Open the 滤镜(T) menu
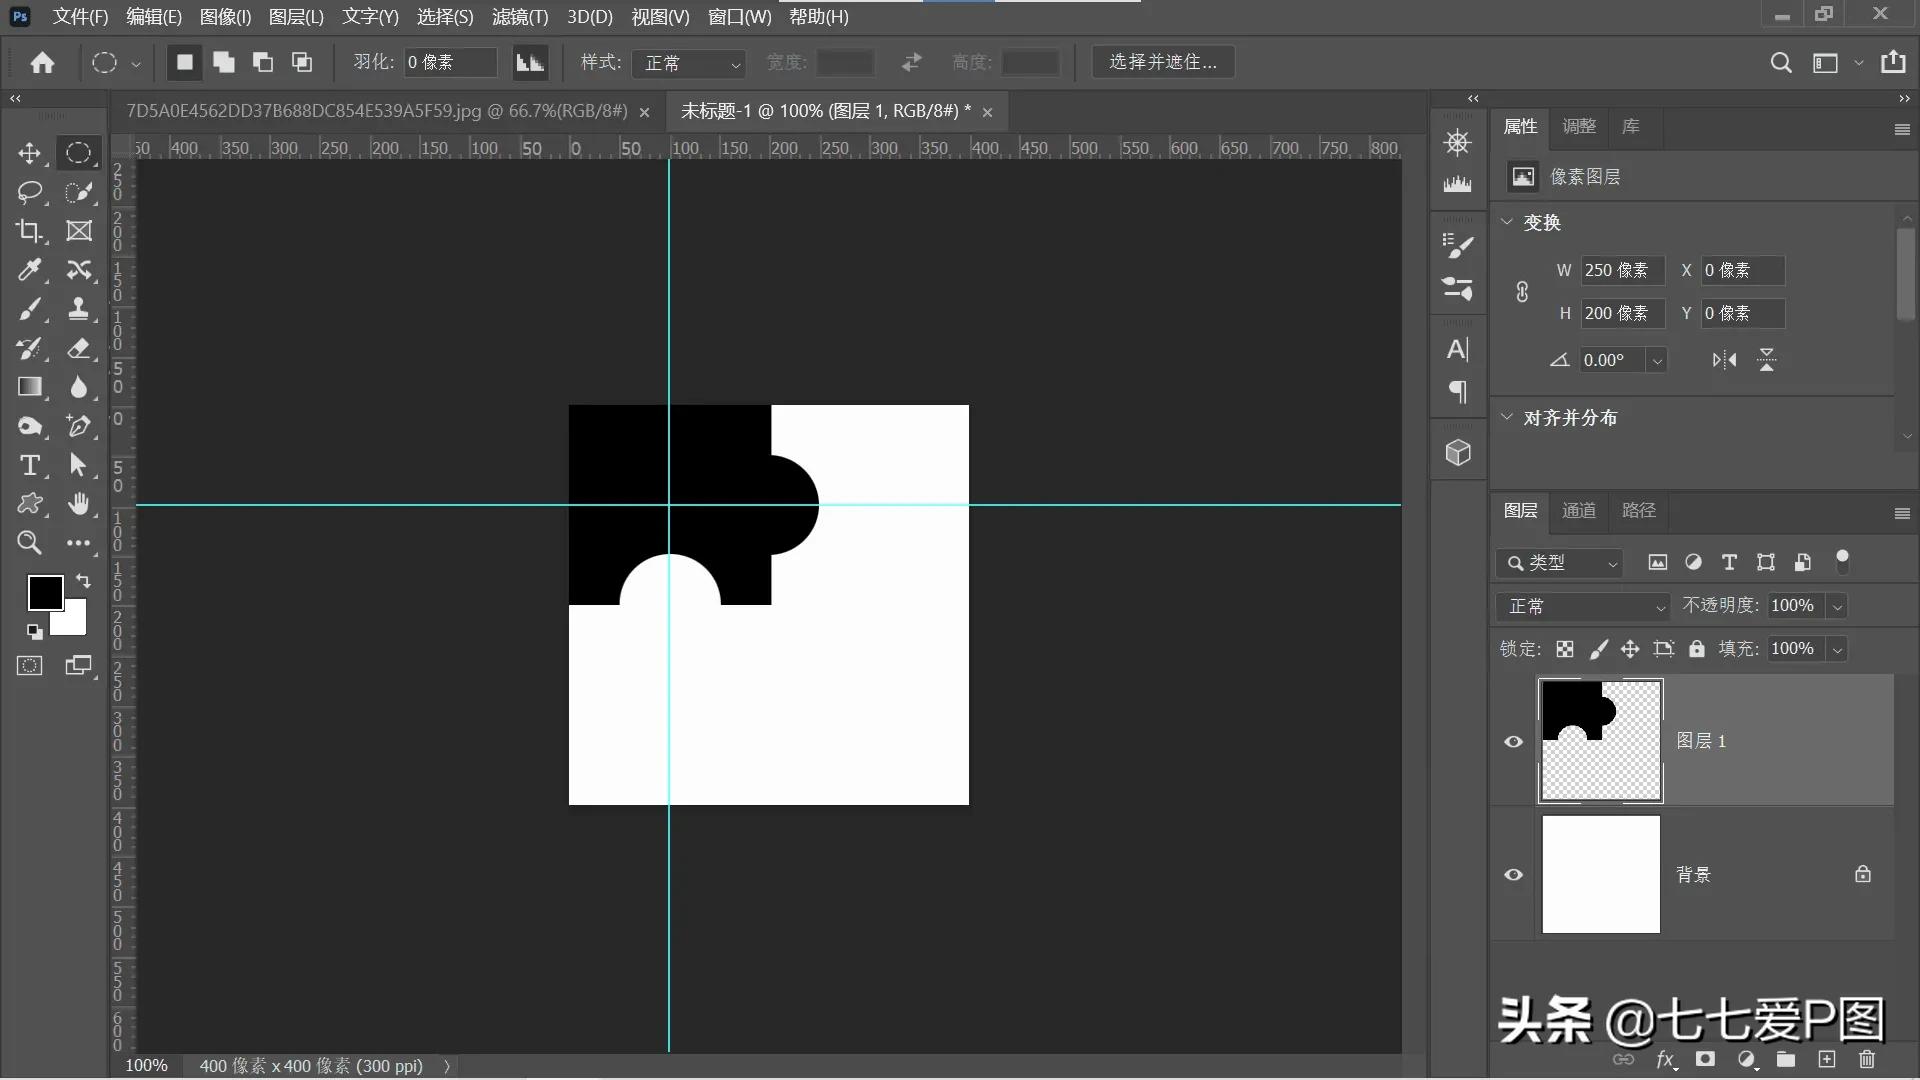The image size is (1920, 1080). (520, 17)
